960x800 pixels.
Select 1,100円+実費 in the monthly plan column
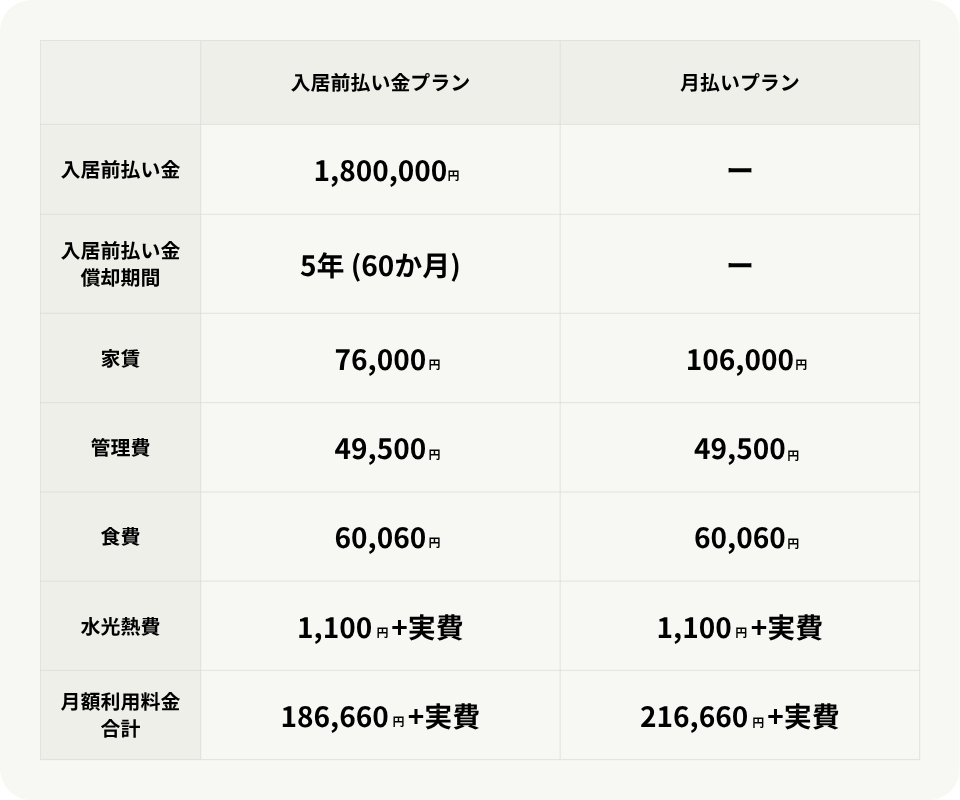740,628
